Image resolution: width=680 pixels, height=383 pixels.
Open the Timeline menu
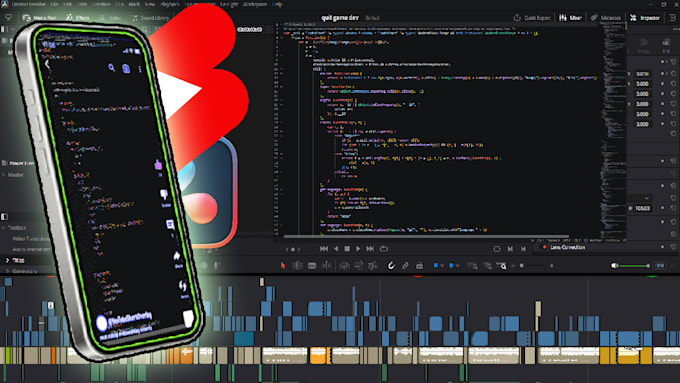[x=101, y=4]
